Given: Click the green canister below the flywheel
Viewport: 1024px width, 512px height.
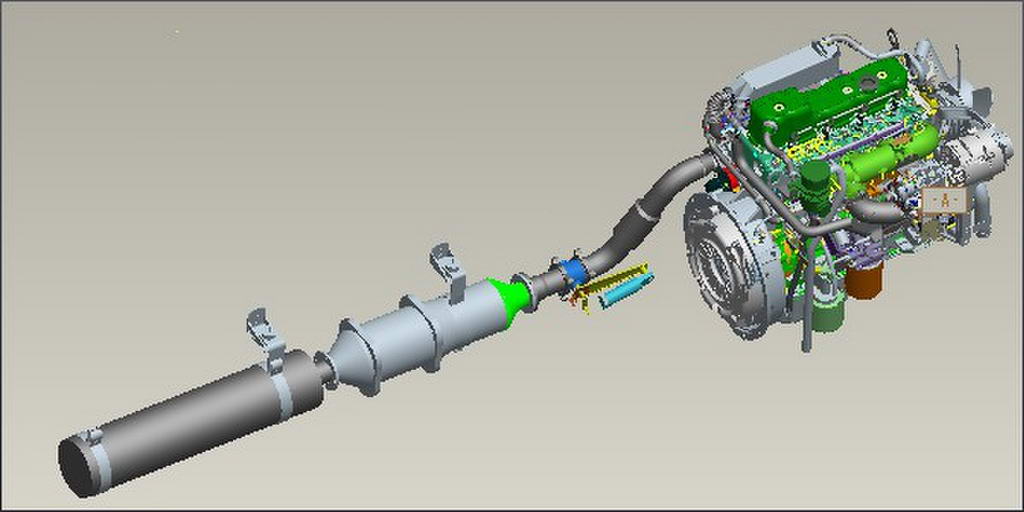Looking at the screenshot, I should coord(826,308).
